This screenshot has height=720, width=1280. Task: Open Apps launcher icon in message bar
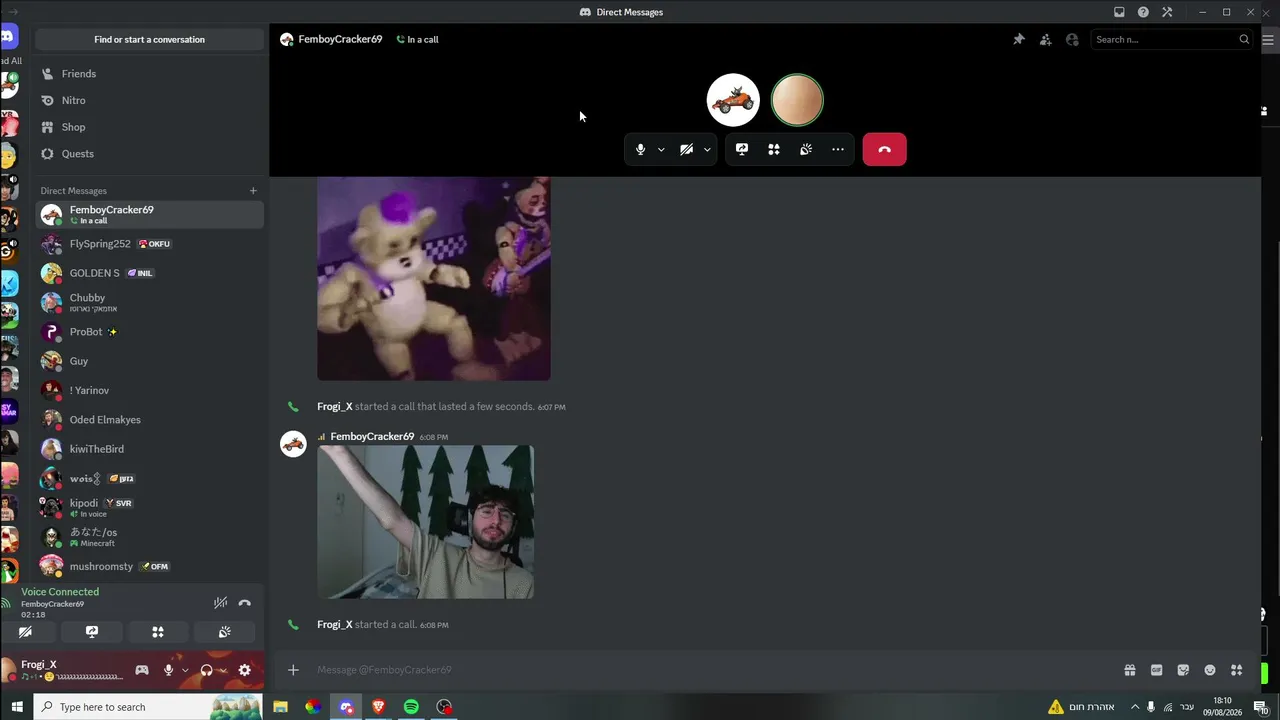[1236, 670]
